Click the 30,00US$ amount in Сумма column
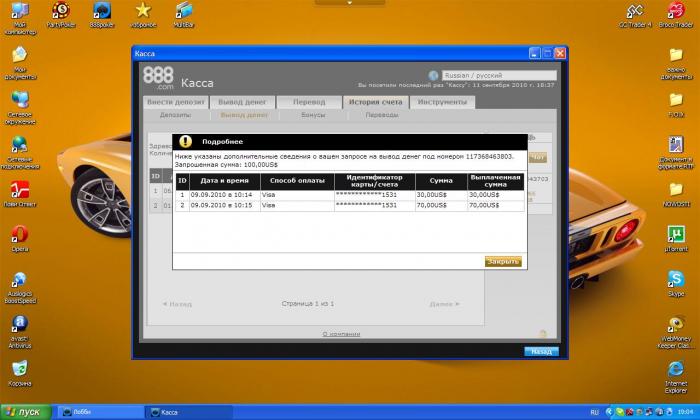Image resolution: width=700 pixels, height=420 pixels. point(432,195)
